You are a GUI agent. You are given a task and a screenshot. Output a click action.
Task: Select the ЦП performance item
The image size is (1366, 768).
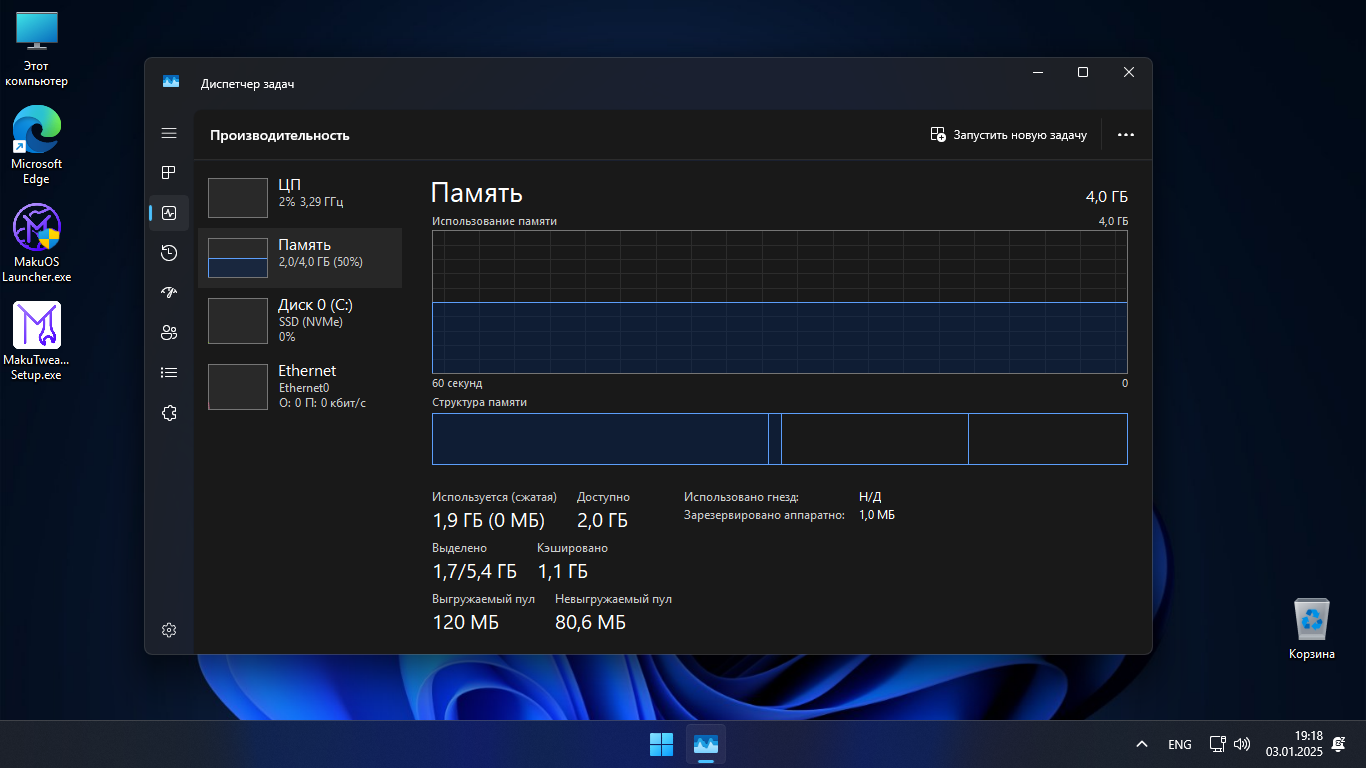point(299,197)
